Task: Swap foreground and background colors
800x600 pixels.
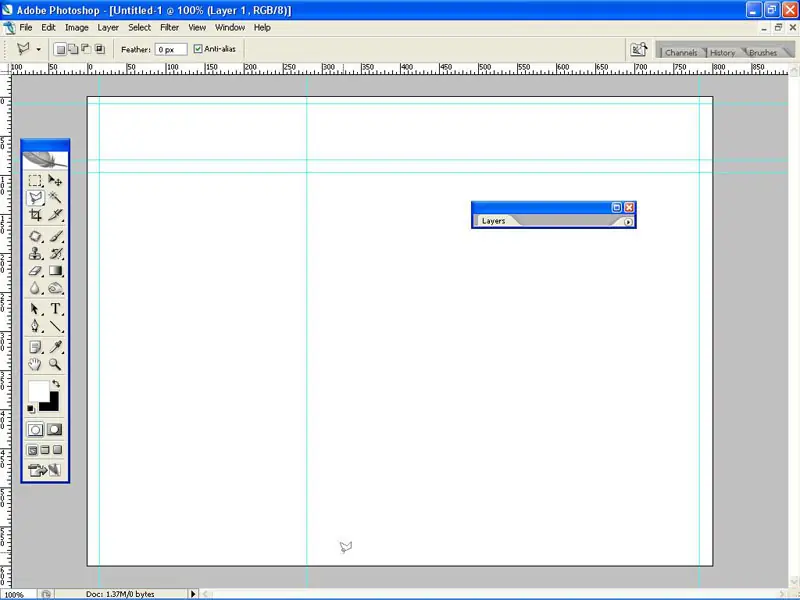Action: (x=56, y=384)
